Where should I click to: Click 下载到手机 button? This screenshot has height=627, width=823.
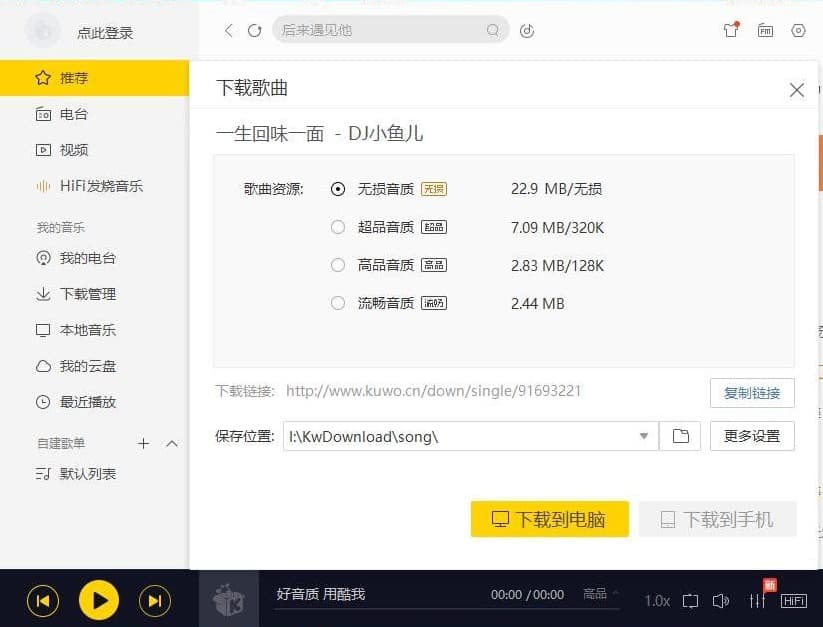(x=718, y=519)
